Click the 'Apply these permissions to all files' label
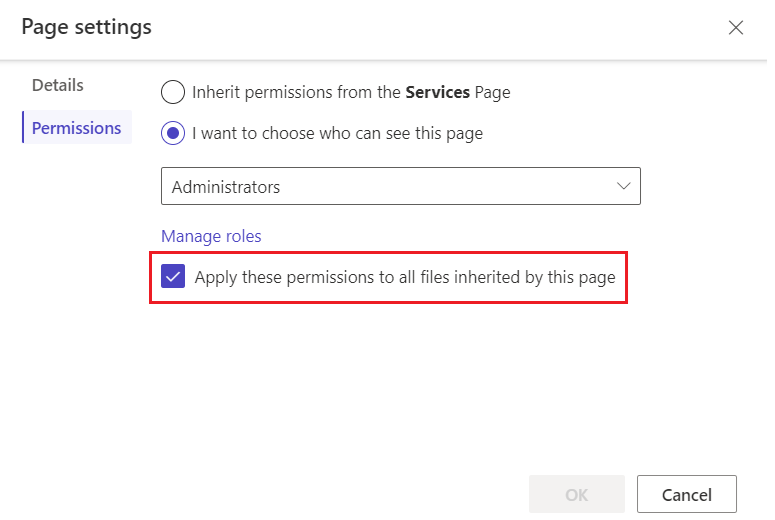 (404, 277)
